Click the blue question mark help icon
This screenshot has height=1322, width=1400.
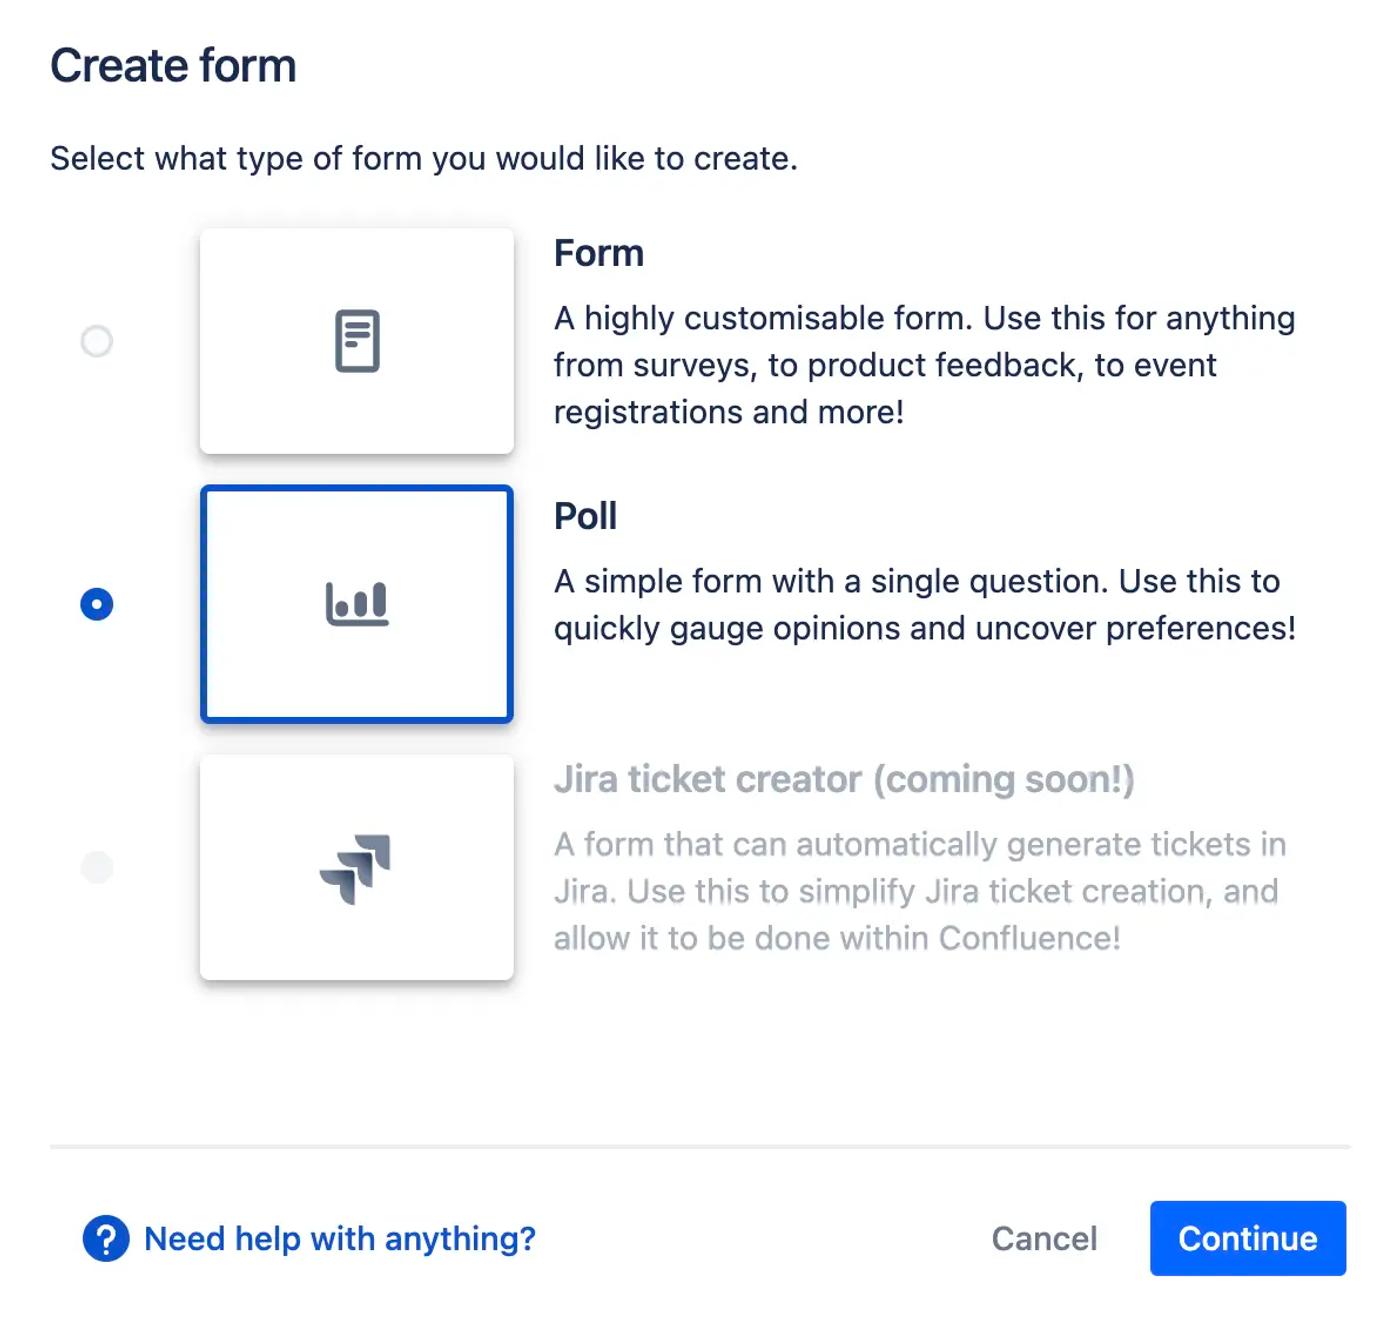pyautogui.click(x=106, y=1238)
